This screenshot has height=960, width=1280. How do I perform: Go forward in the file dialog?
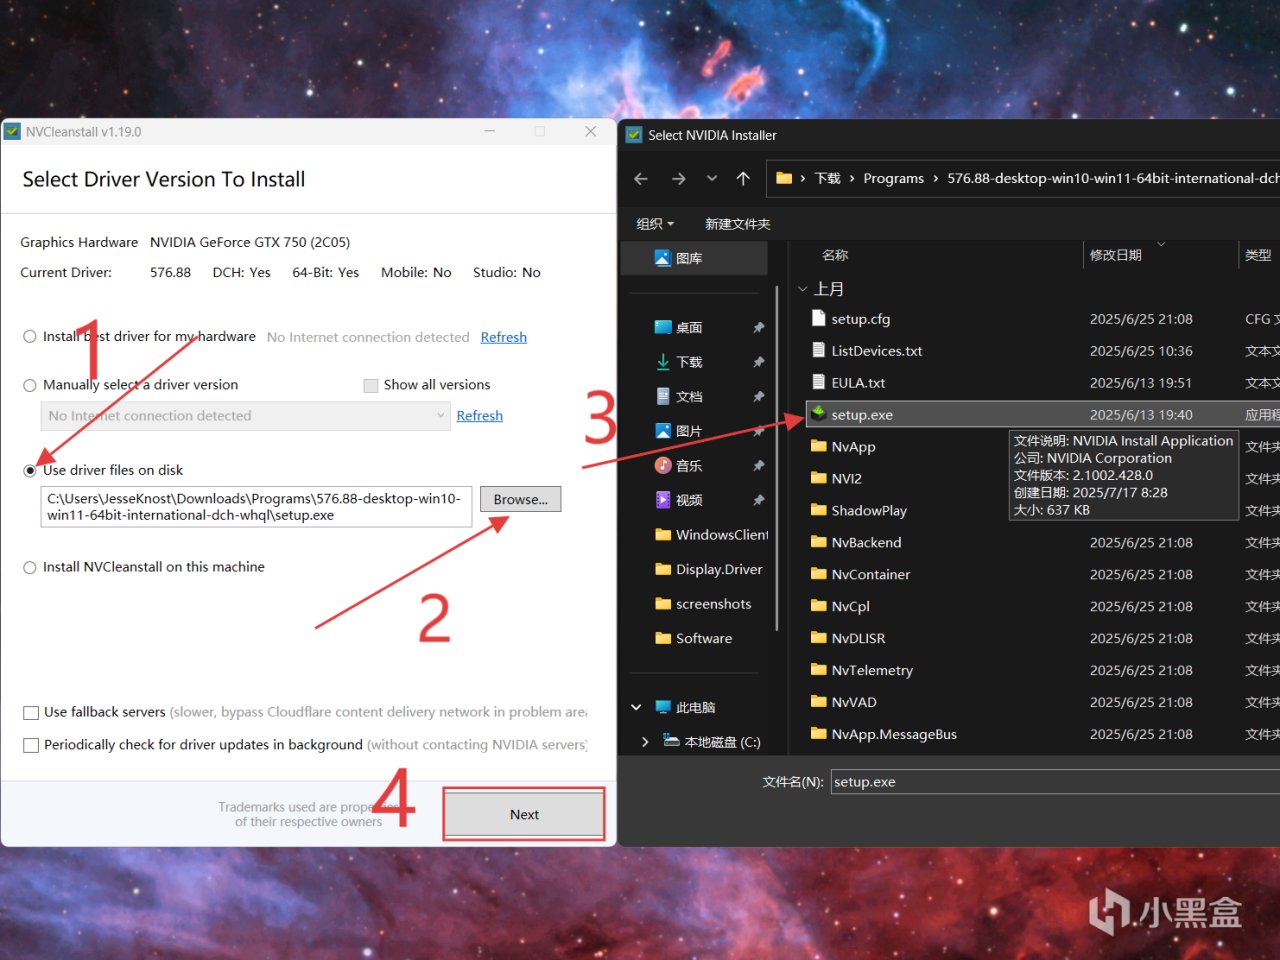point(679,179)
